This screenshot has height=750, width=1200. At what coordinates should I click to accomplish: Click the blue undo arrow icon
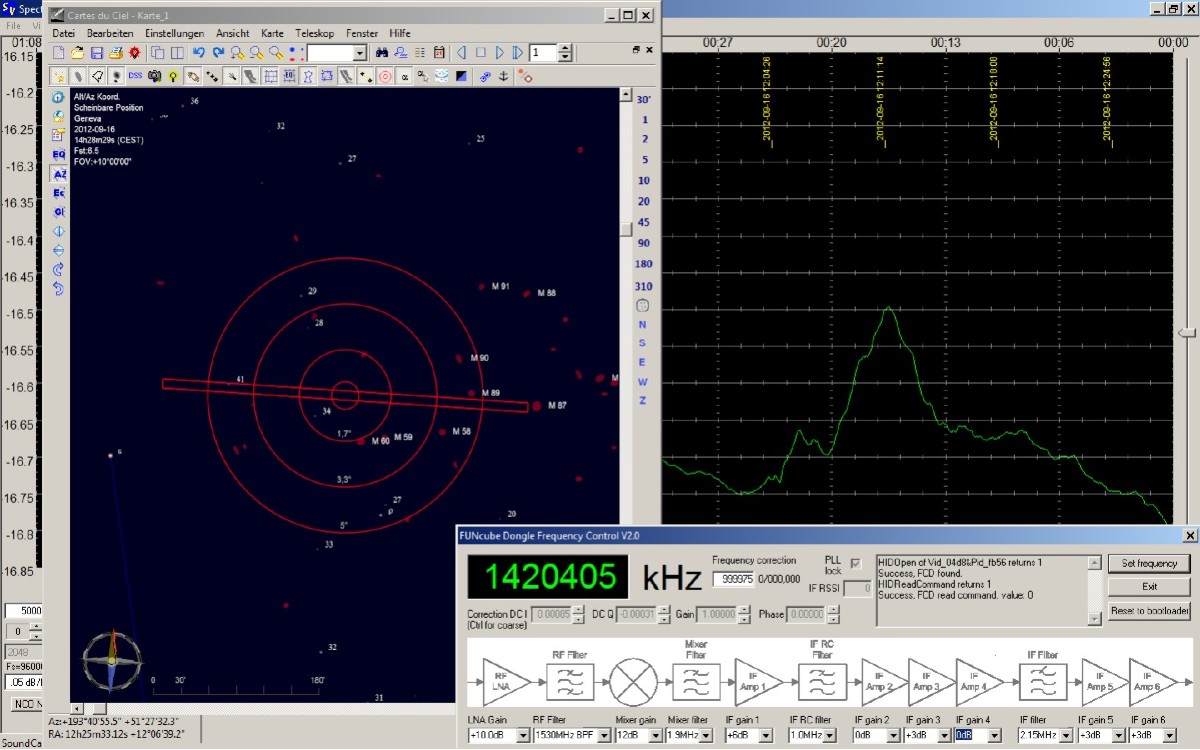point(198,53)
